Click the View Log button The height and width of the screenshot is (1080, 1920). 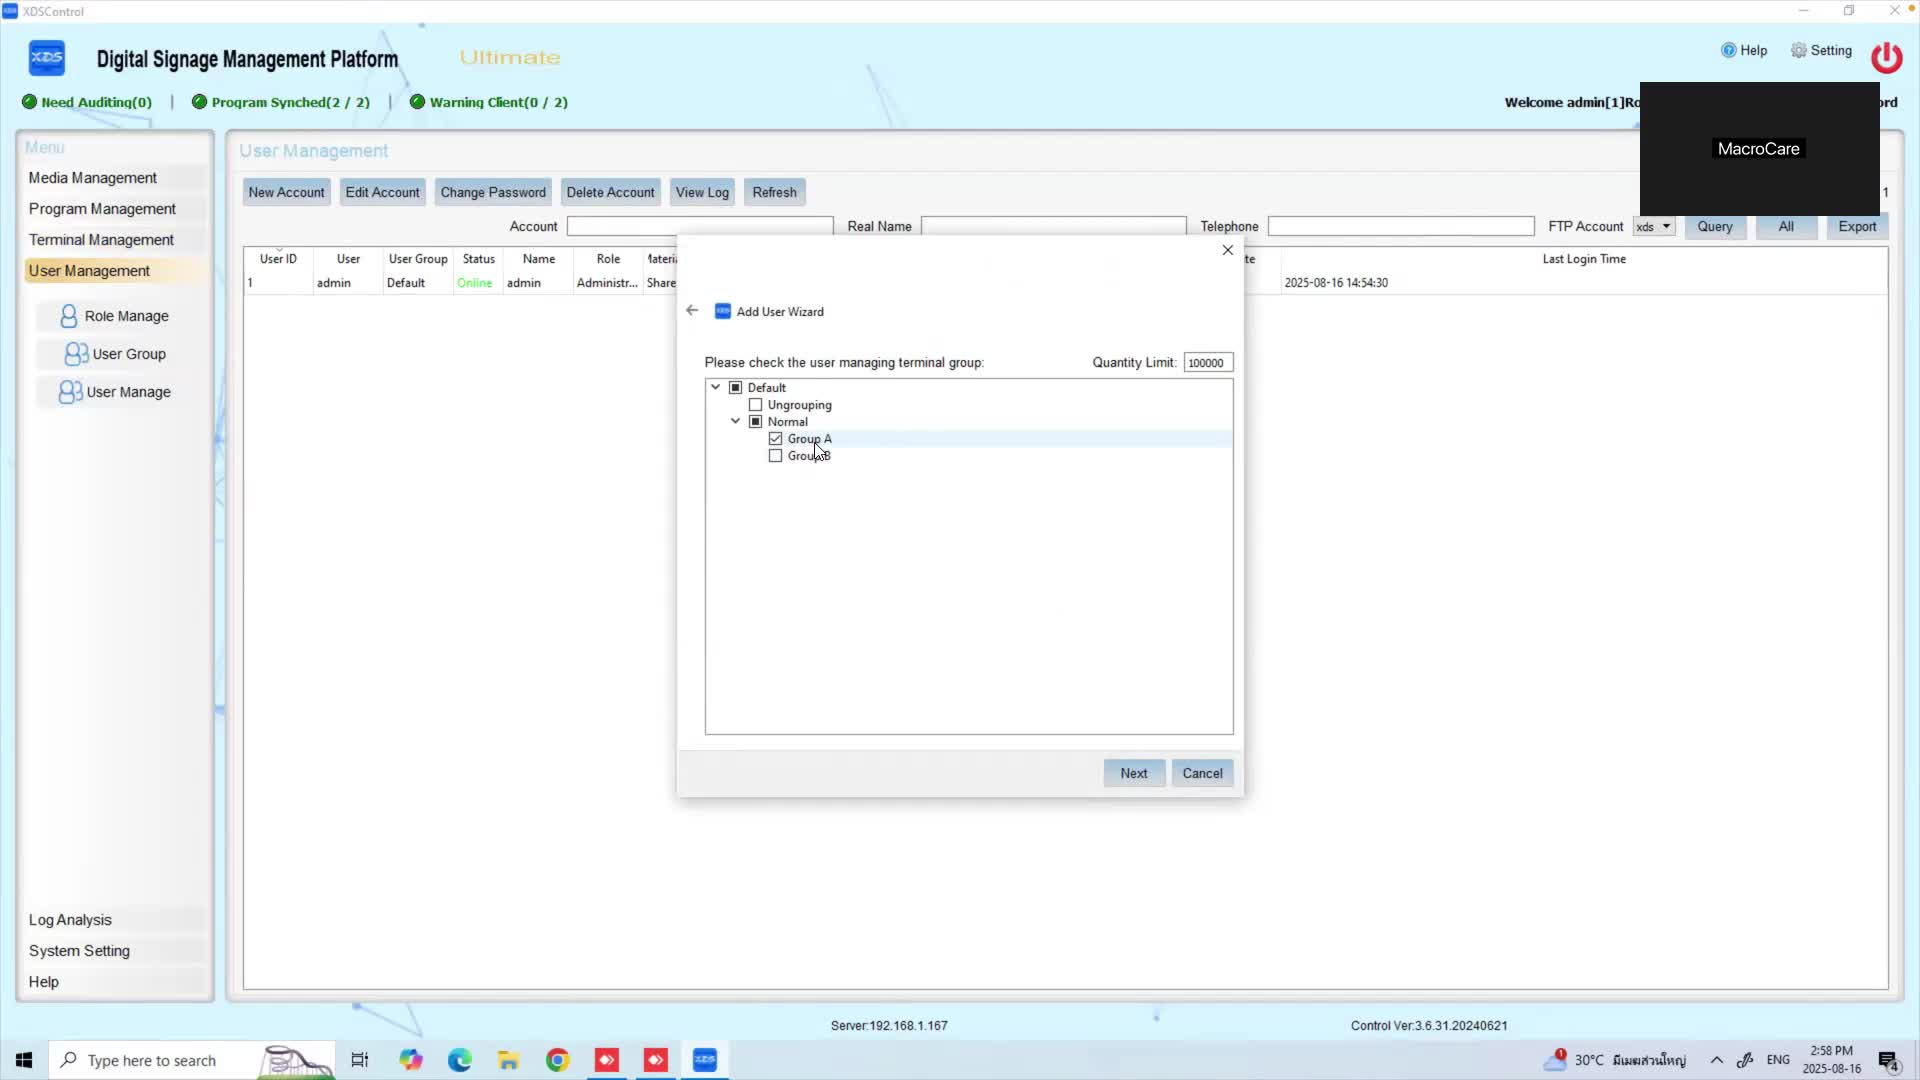pos(702,192)
